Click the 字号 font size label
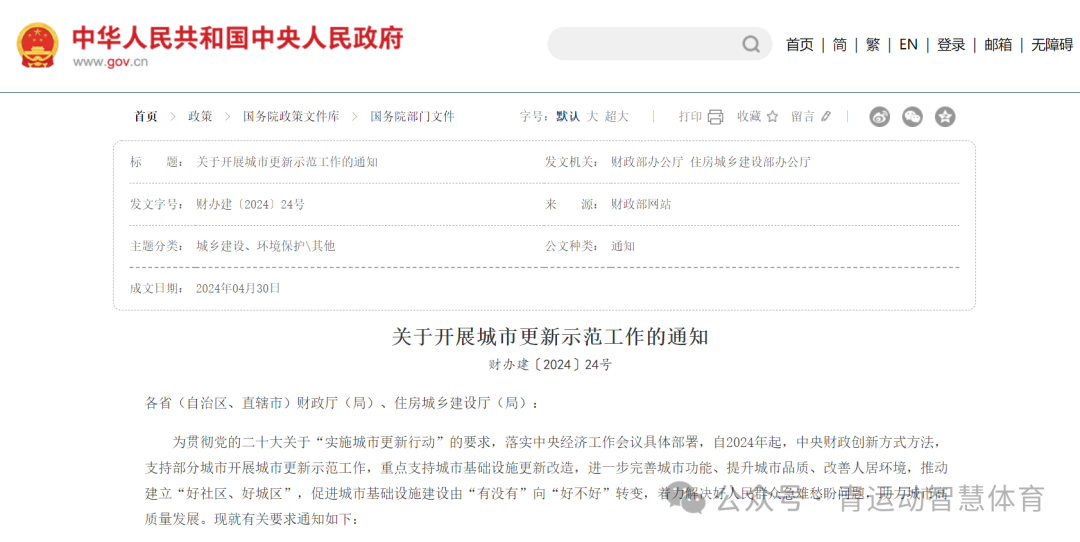Screen dimensions: 1080x542 534,116
